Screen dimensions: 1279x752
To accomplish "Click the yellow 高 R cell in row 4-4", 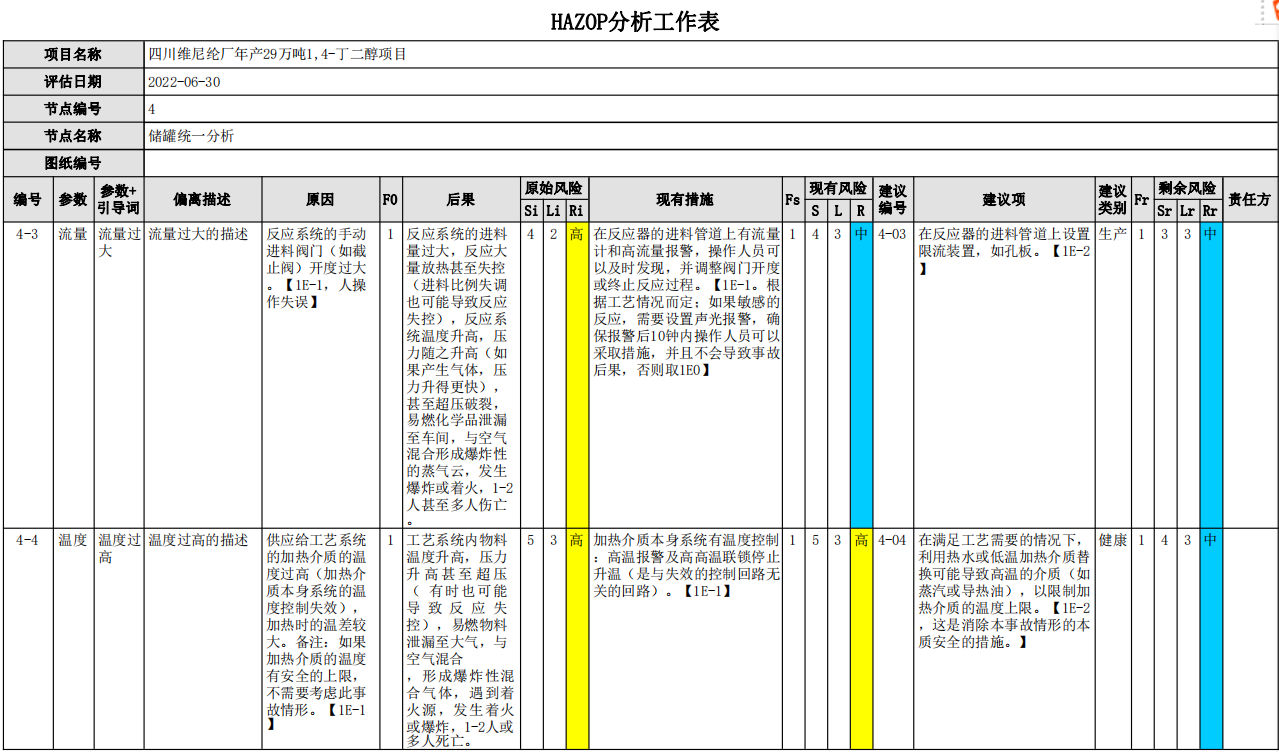I will pyautogui.click(x=861, y=639).
